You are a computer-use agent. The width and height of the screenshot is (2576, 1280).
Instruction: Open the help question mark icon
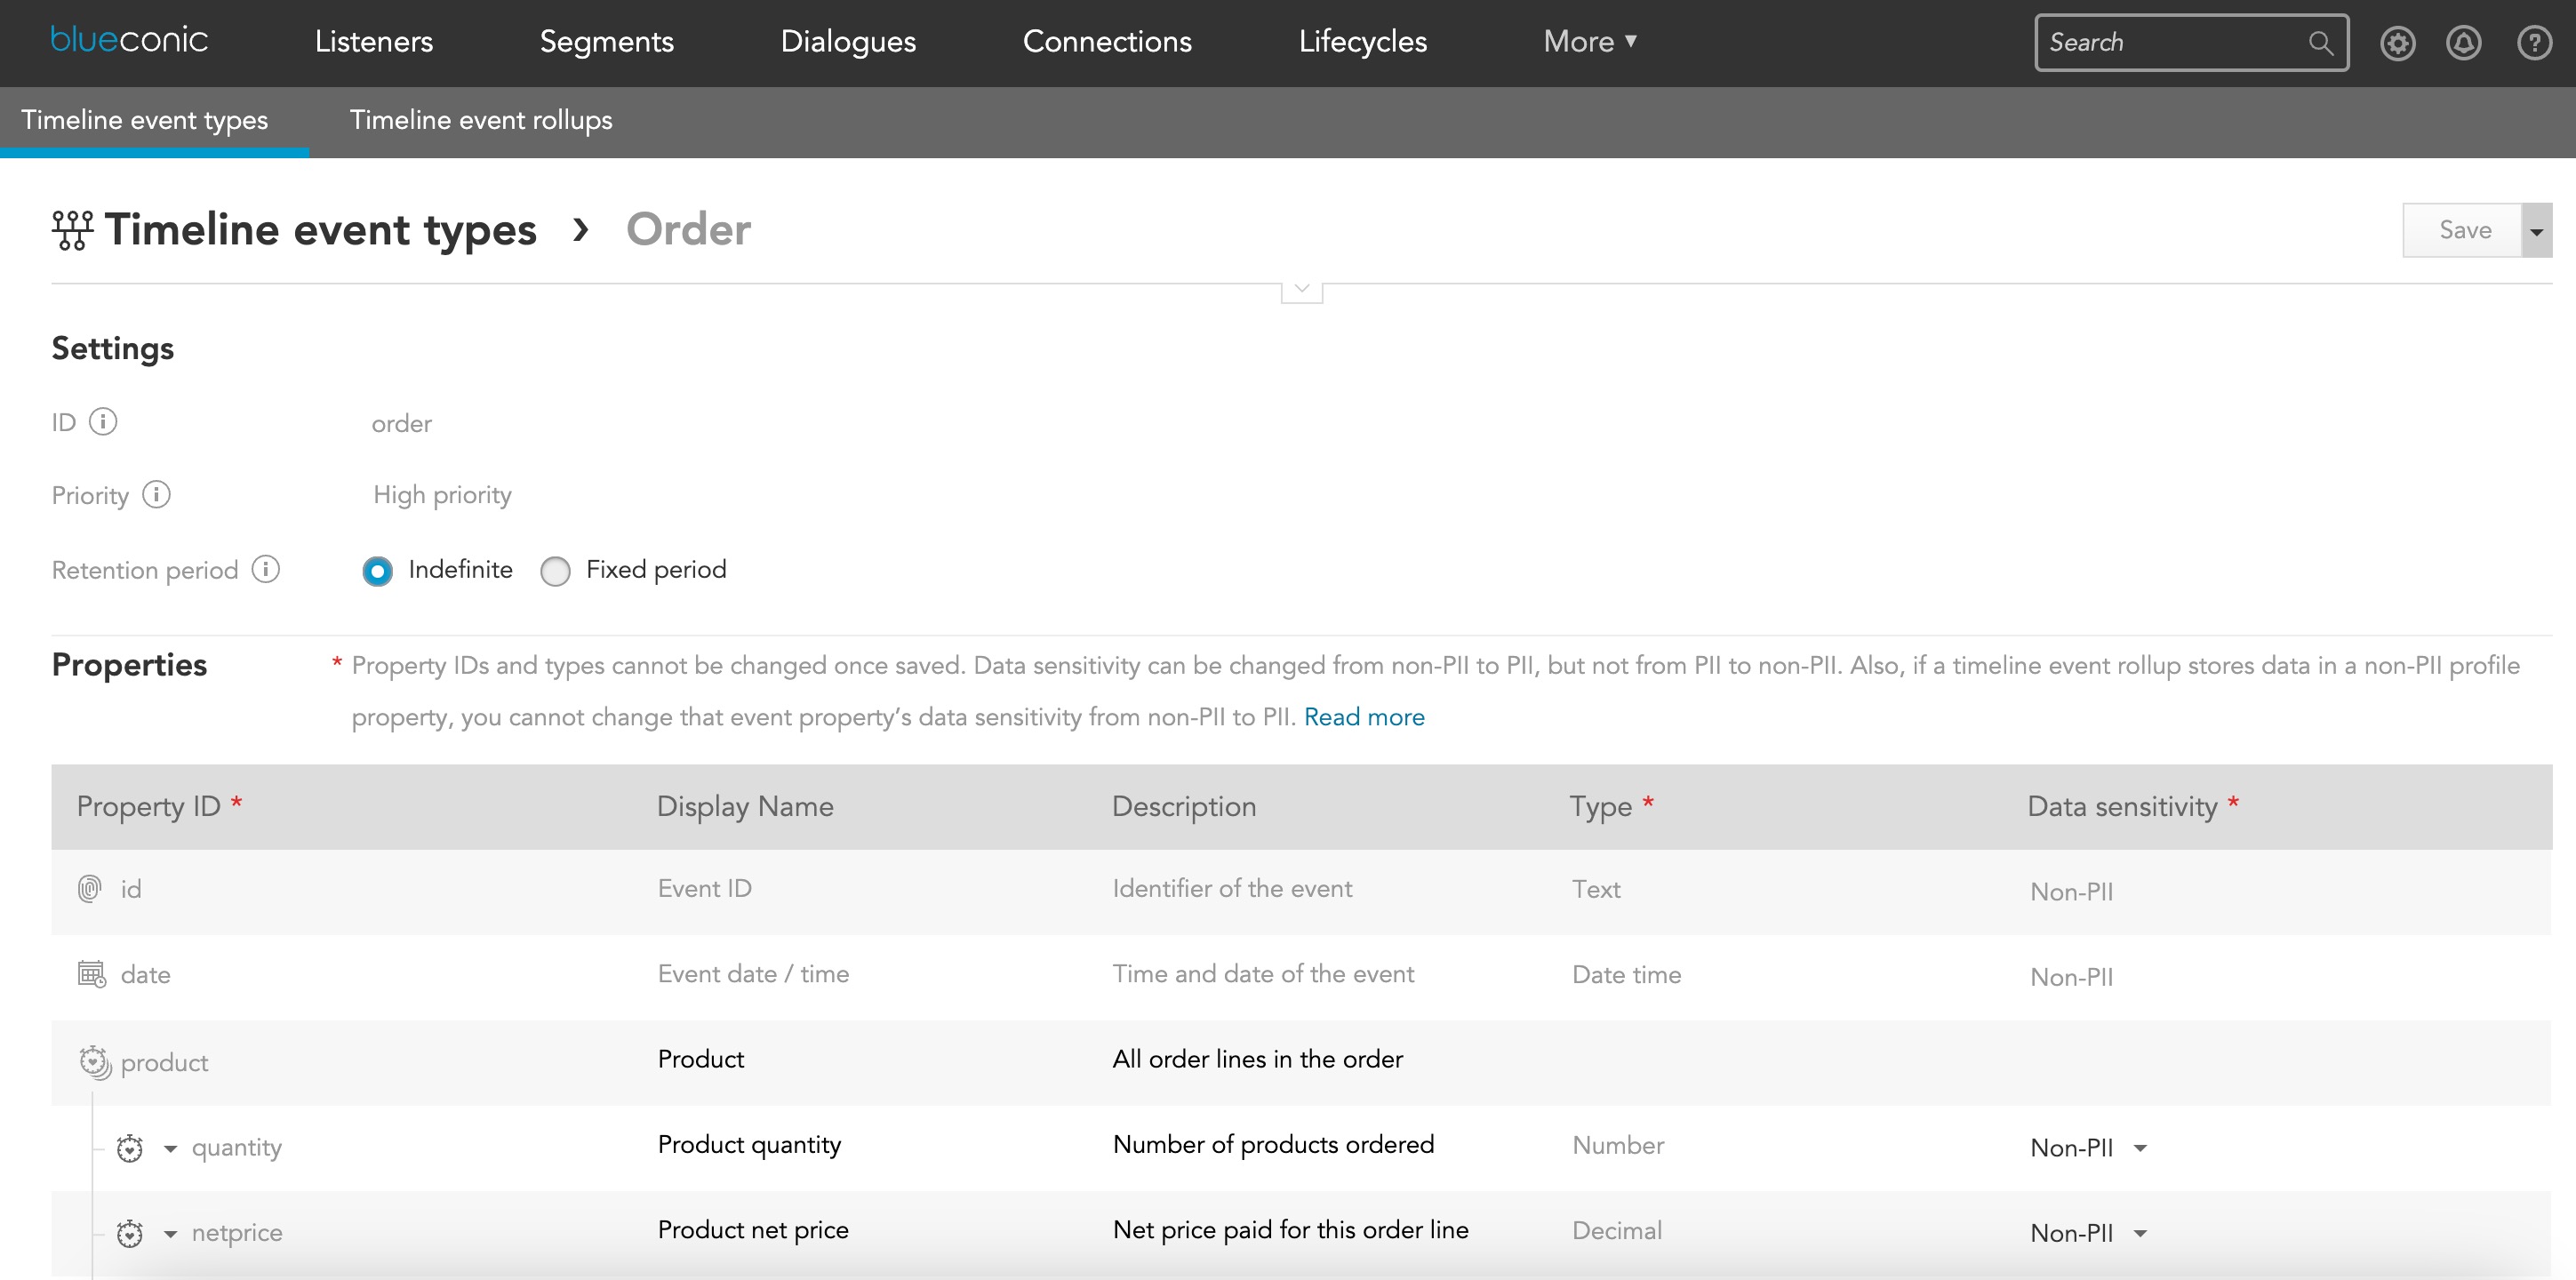[x=2534, y=43]
